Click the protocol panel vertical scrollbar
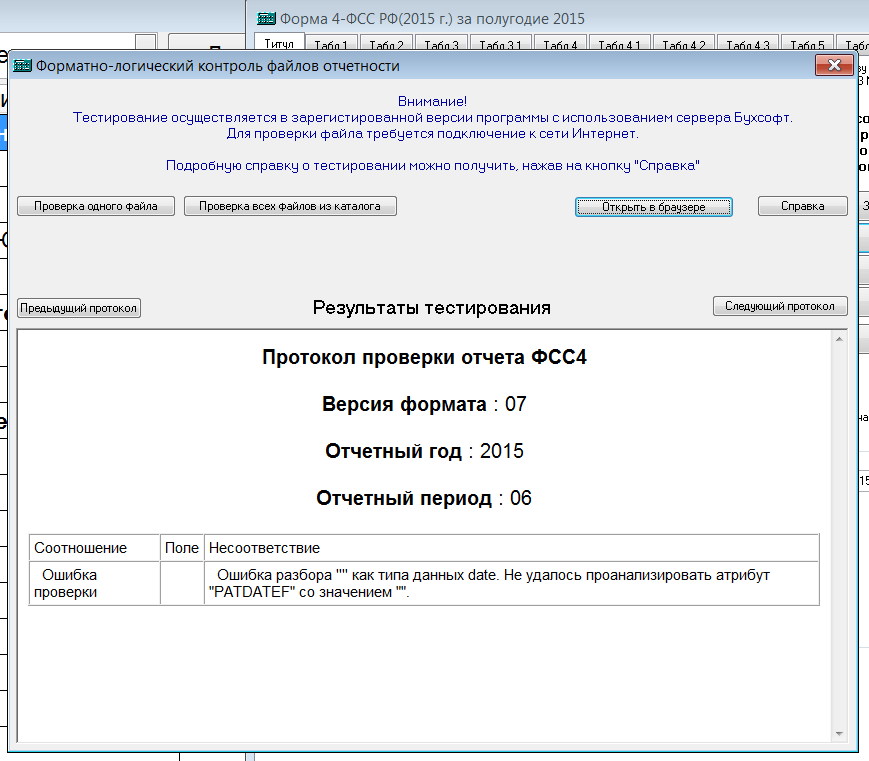The height and width of the screenshot is (761, 869). tap(838, 538)
